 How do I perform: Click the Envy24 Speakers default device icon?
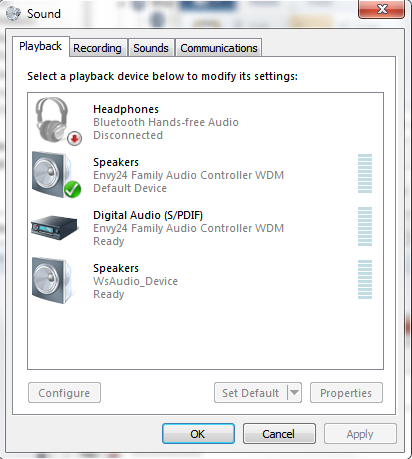[x=56, y=174]
